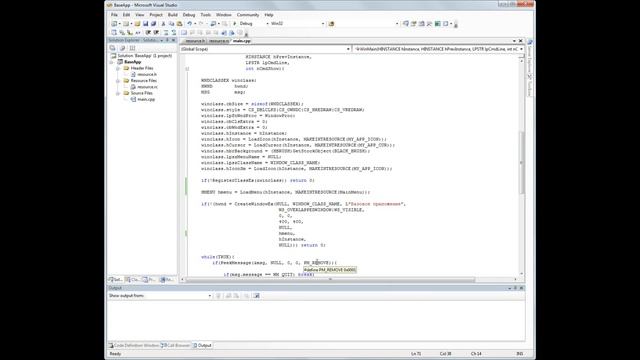640x360 pixels.
Task: Click Solution Explorer Properties icon
Action: point(113,48)
